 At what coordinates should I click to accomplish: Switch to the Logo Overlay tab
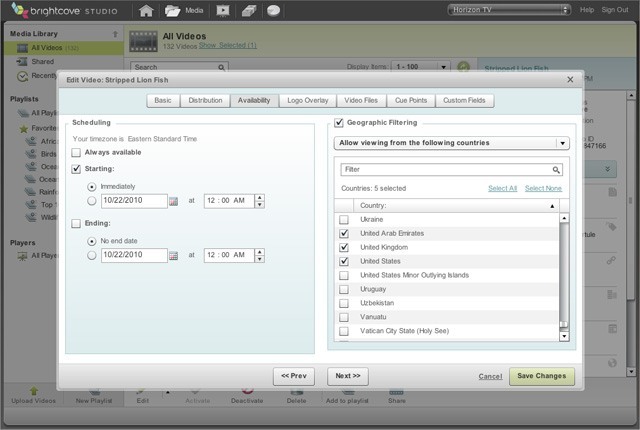point(308,100)
